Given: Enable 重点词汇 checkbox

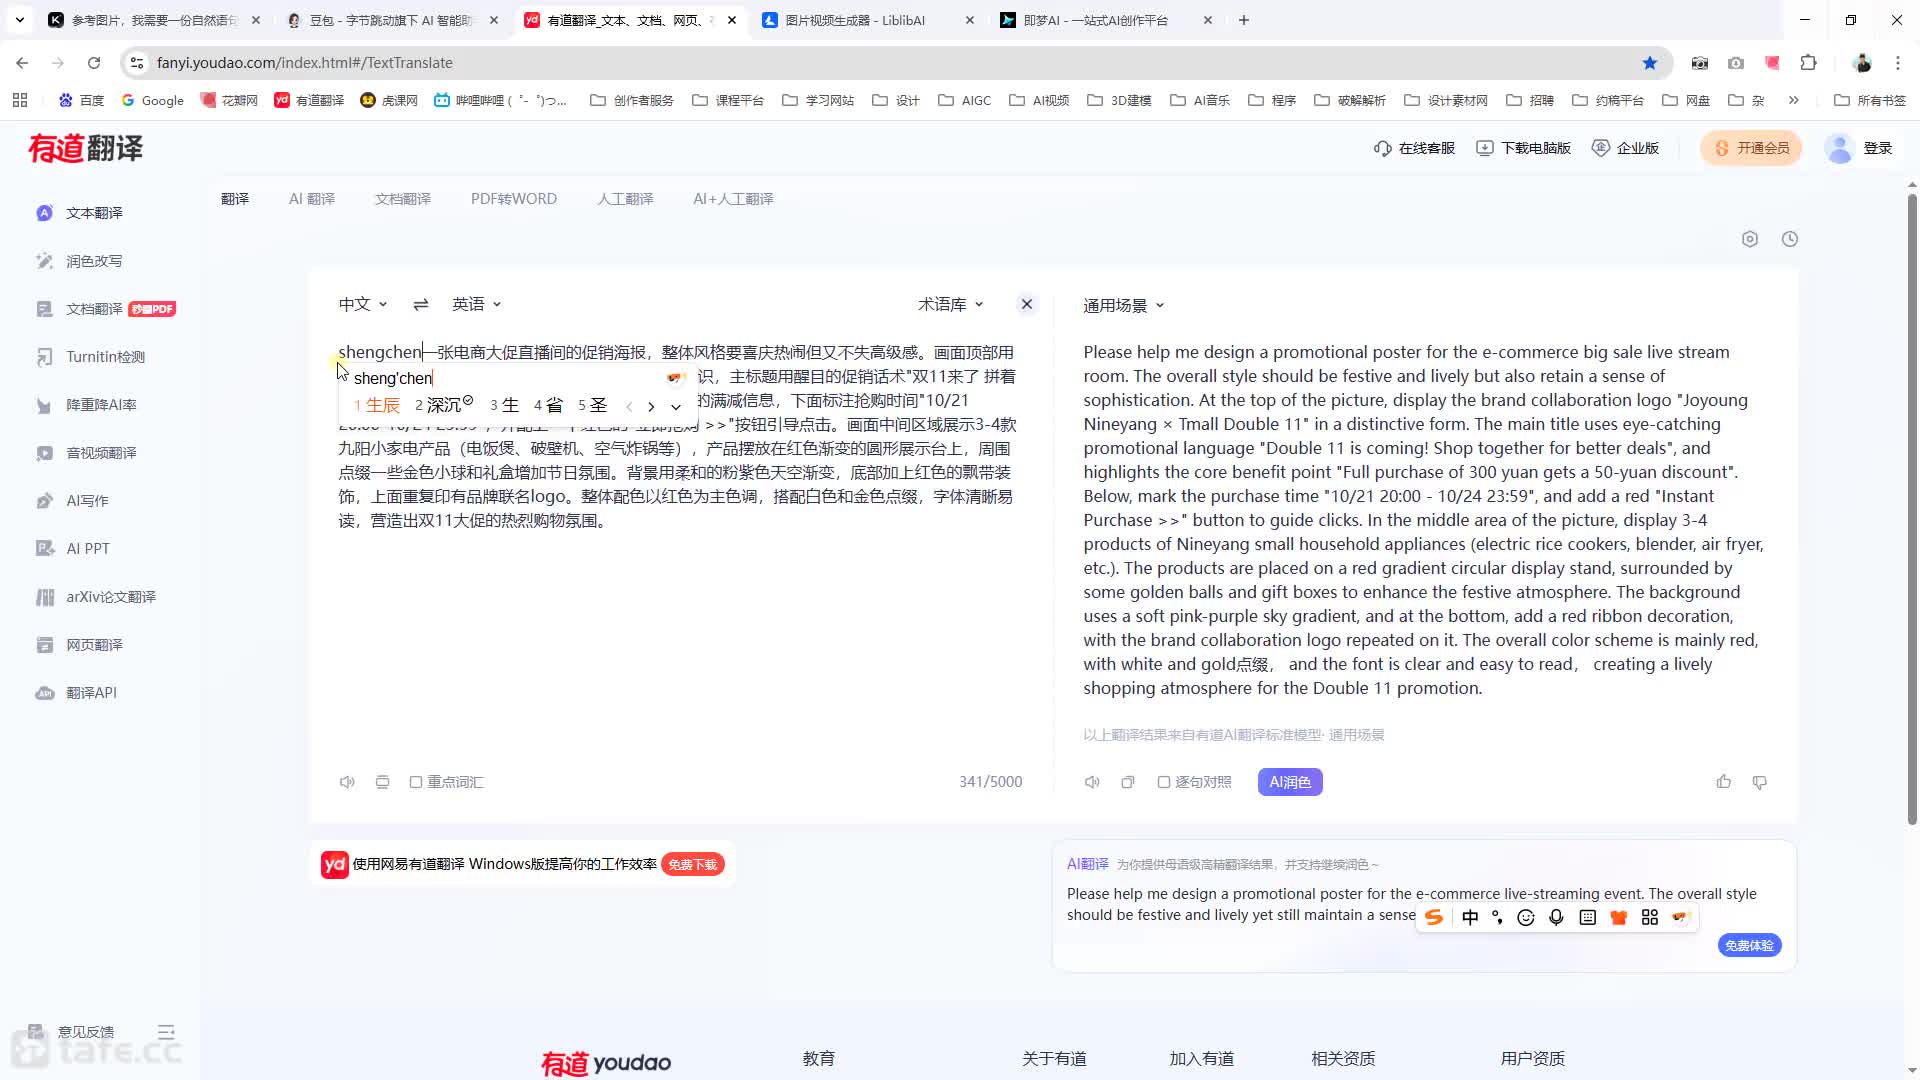Looking at the screenshot, I should point(416,782).
